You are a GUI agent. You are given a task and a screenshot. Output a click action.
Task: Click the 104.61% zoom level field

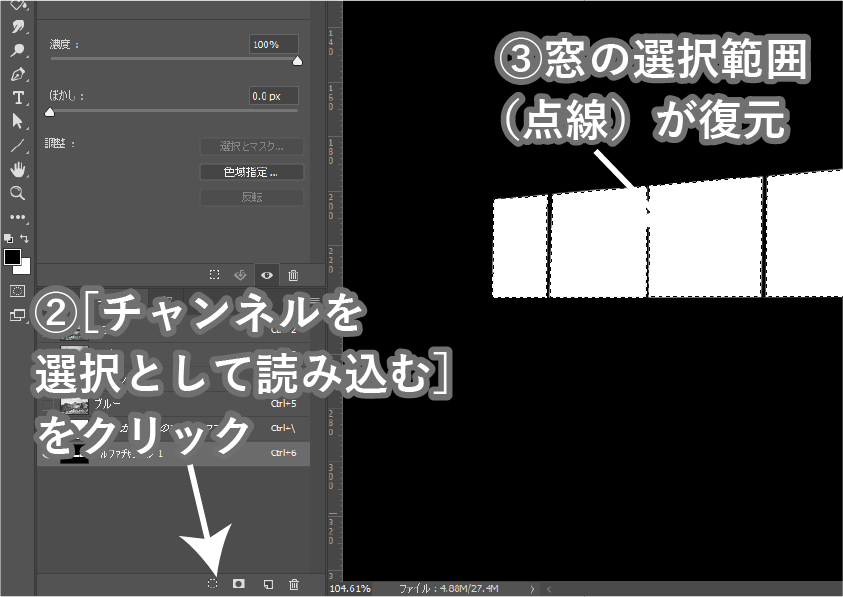pos(350,588)
